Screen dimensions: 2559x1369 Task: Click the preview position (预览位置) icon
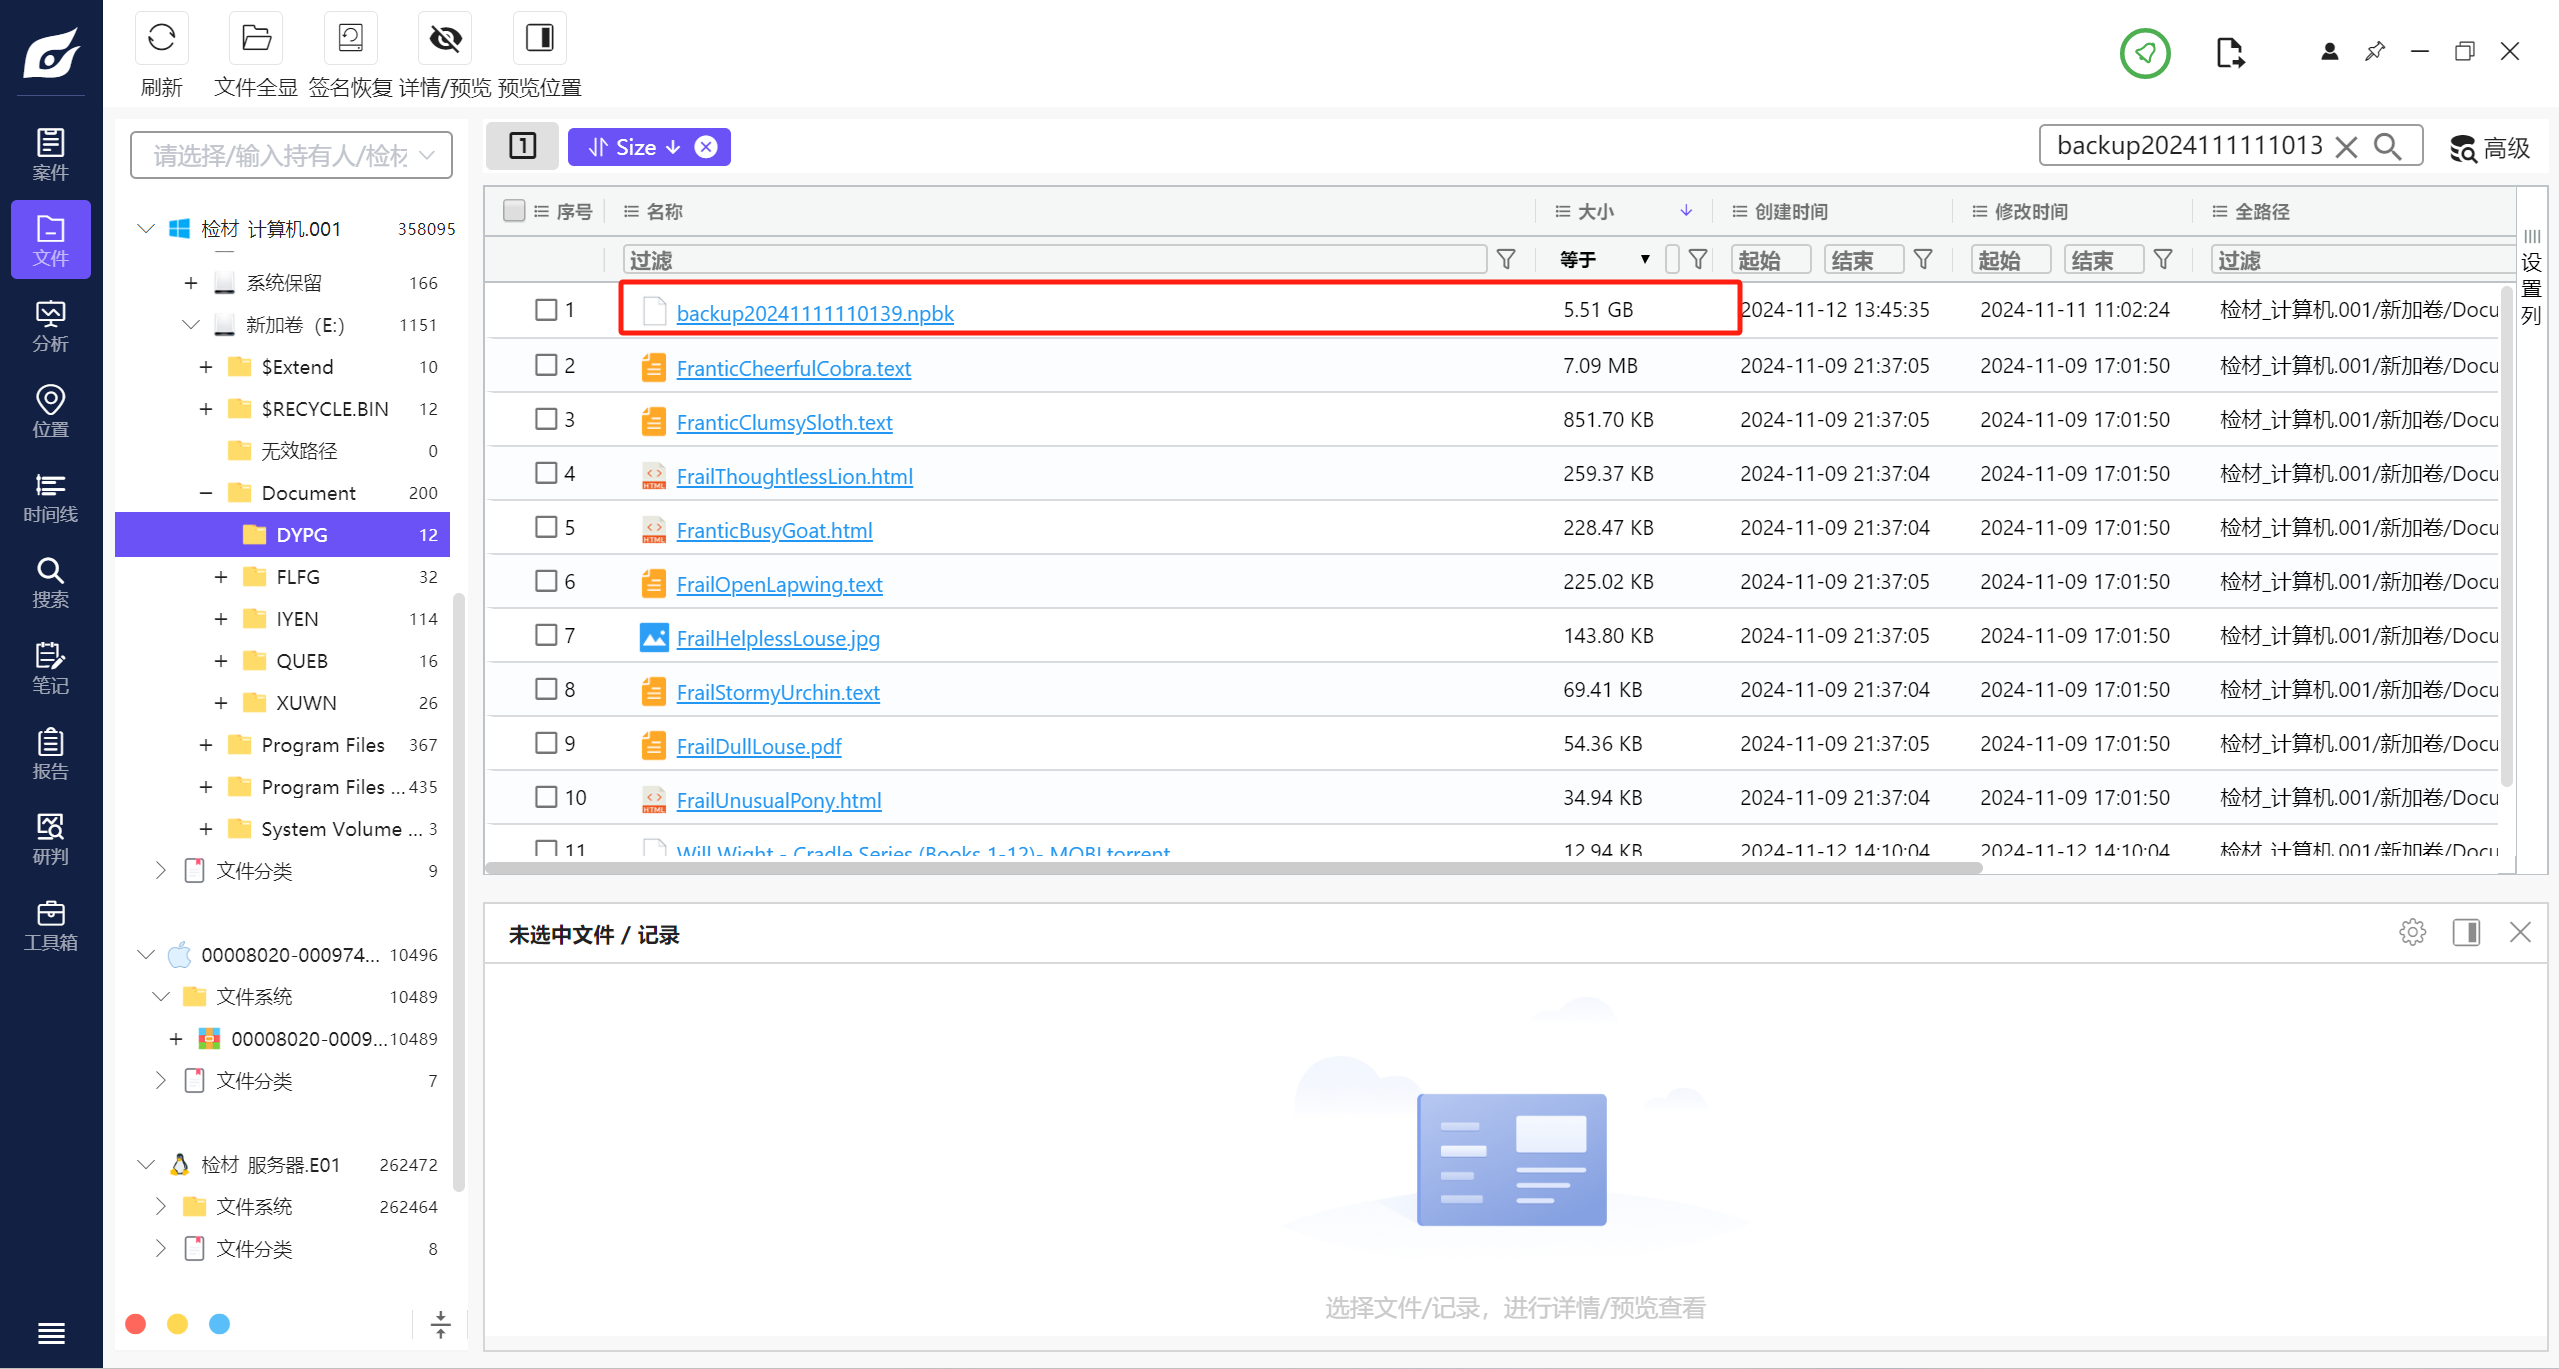click(x=539, y=39)
